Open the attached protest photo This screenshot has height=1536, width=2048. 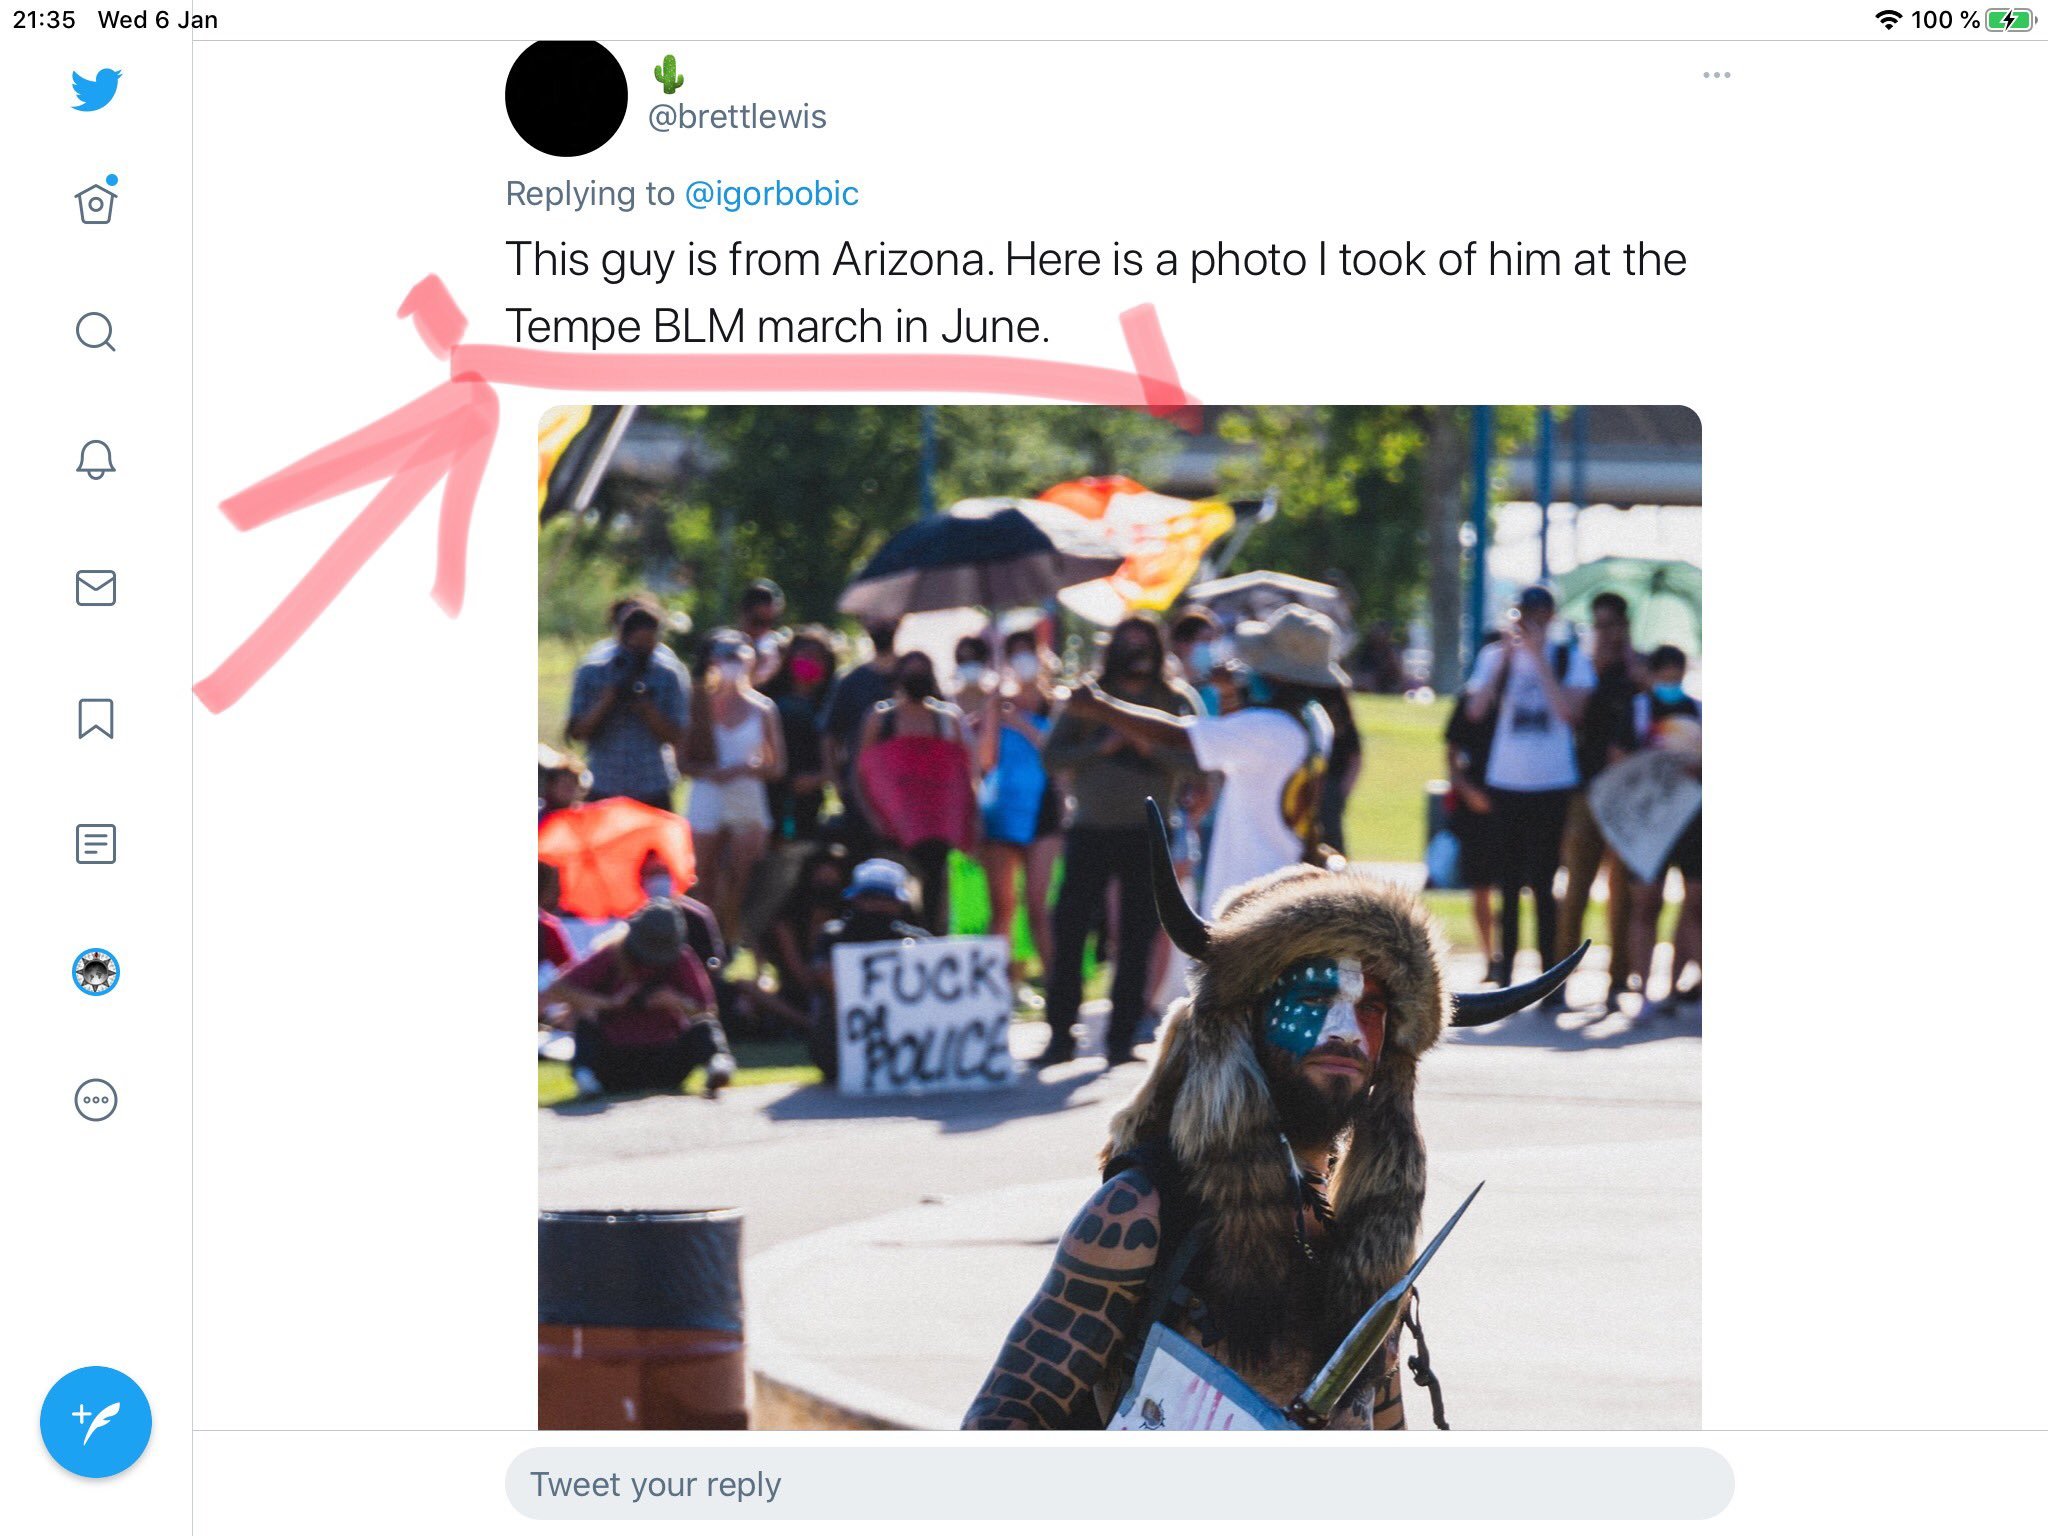[1119, 917]
